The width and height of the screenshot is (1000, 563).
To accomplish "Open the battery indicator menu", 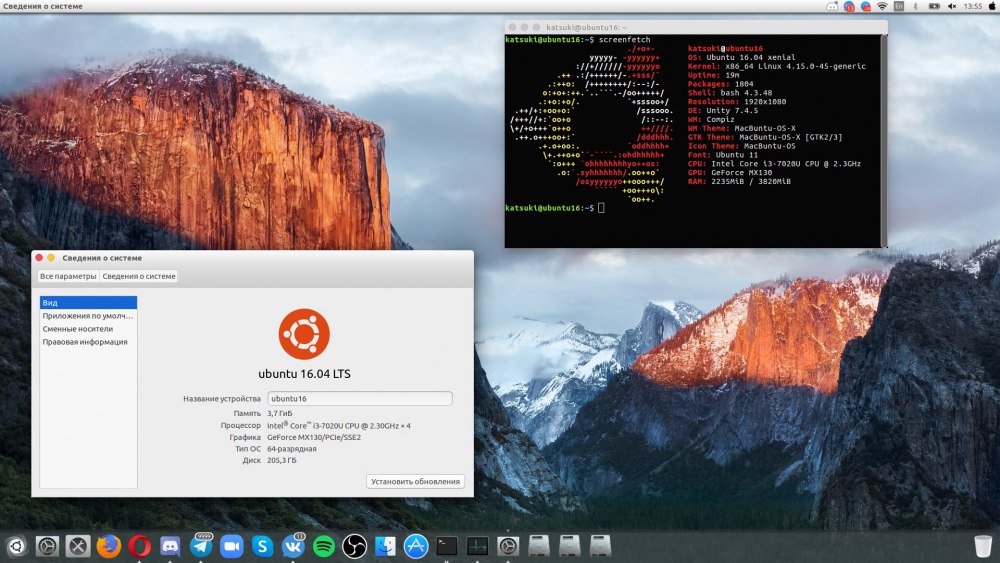I will point(934,6).
